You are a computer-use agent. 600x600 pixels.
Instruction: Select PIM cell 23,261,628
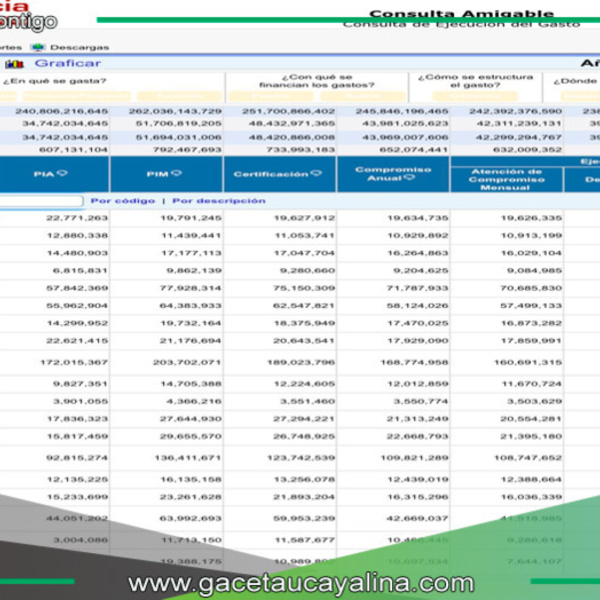click(191, 497)
